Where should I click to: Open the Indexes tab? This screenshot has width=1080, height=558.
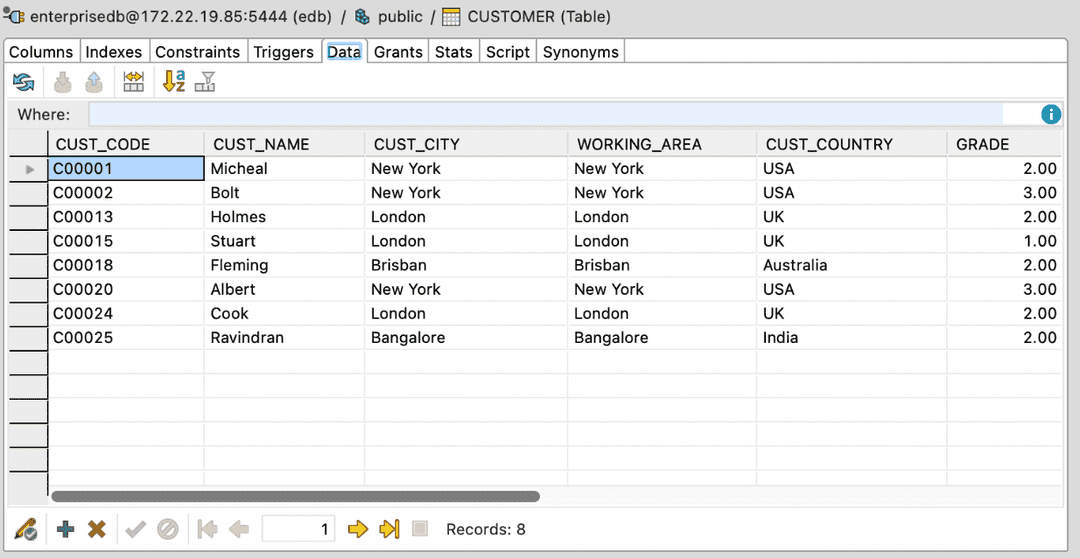[114, 52]
